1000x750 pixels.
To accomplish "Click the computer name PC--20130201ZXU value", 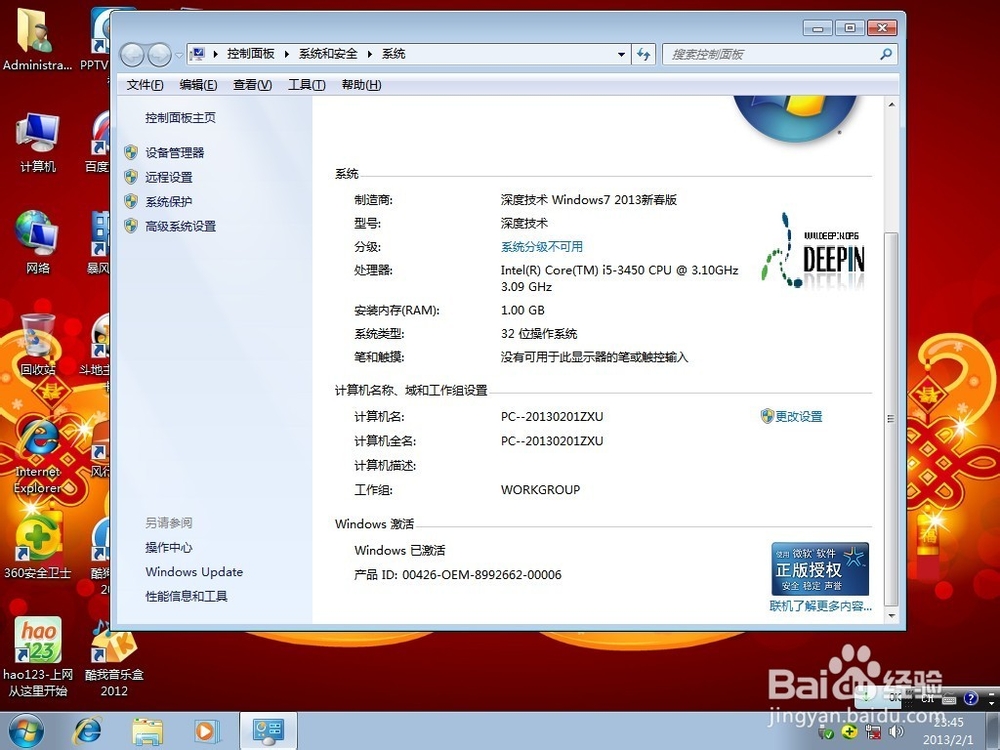I will coord(552,416).
